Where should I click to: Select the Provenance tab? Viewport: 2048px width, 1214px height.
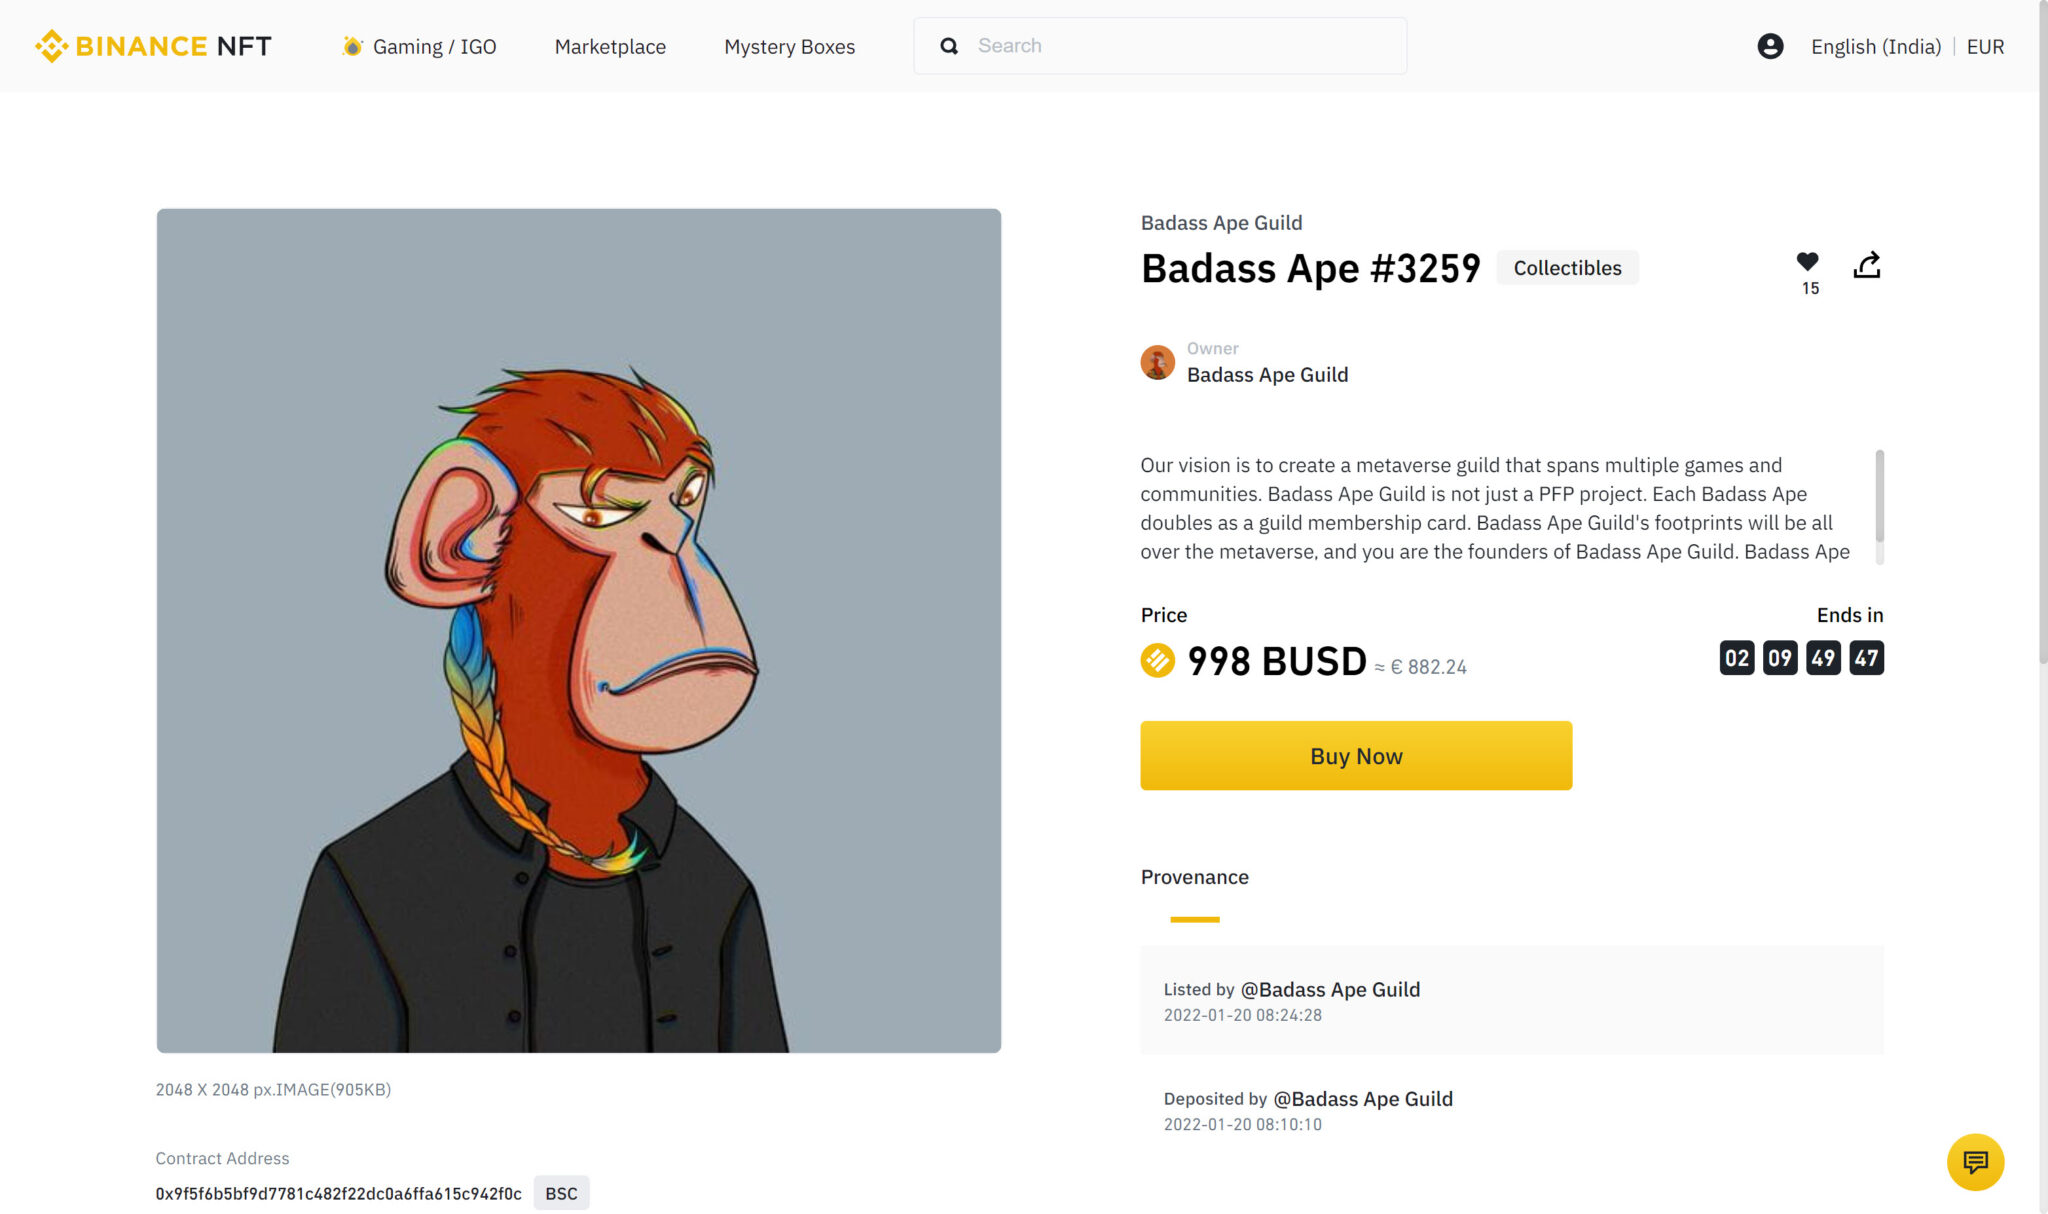click(x=1194, y=877)
